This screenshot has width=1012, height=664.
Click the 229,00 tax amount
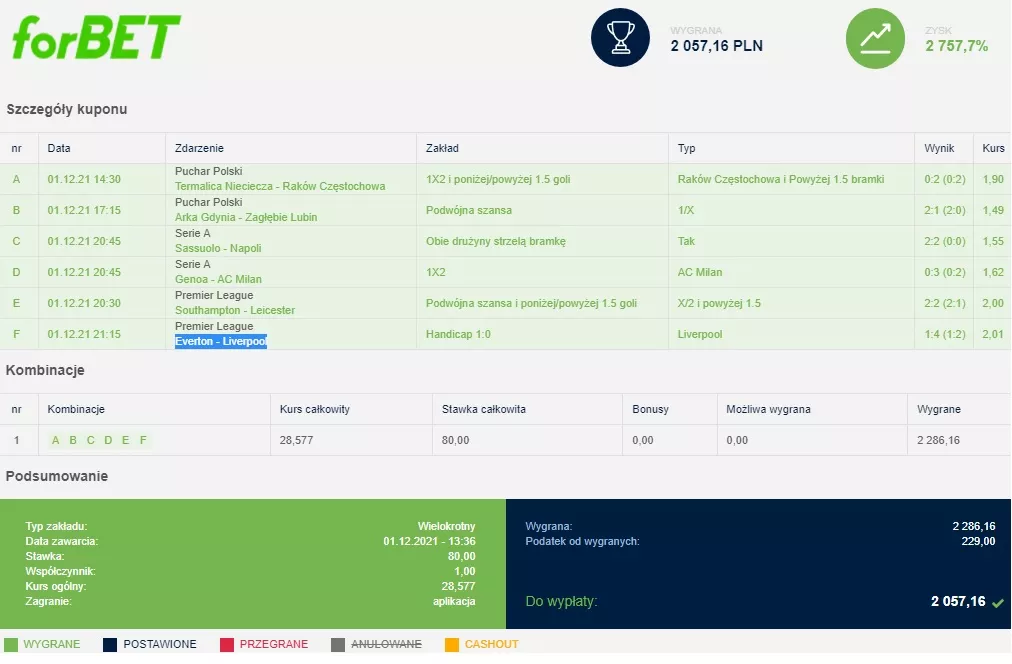click(978, 541)
